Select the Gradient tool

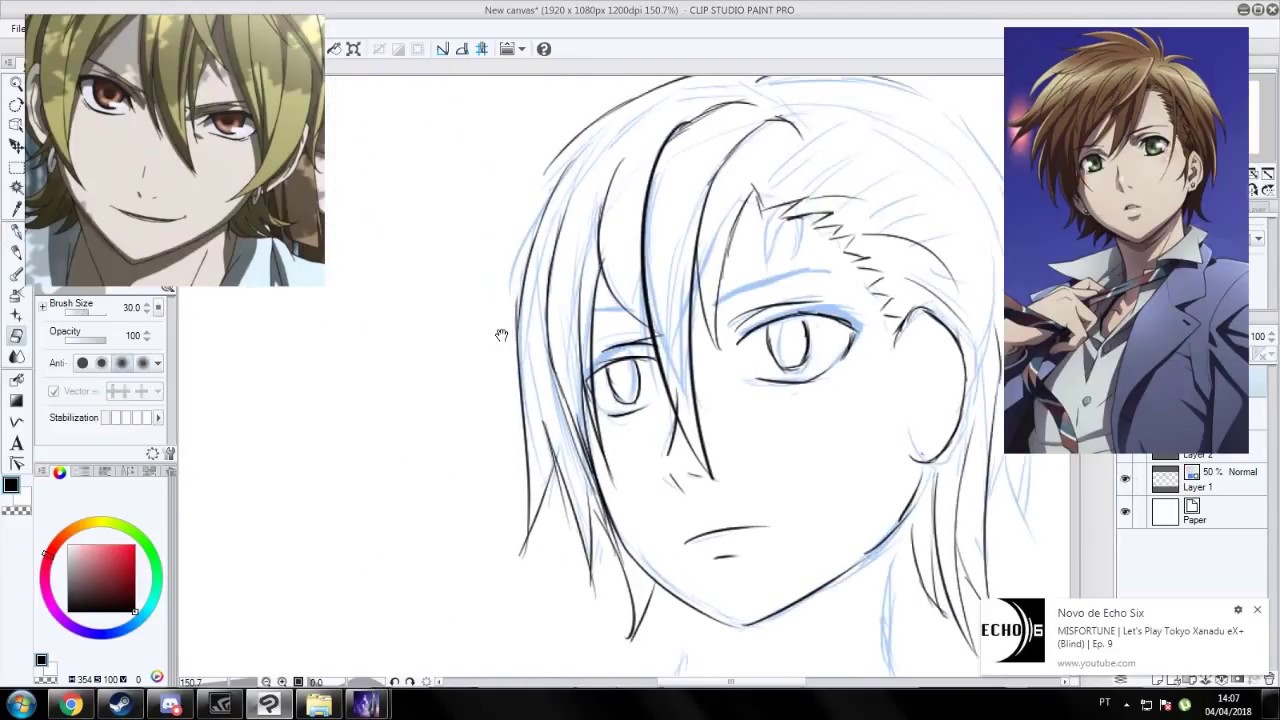pyautogui.click(x=16, y=400)
